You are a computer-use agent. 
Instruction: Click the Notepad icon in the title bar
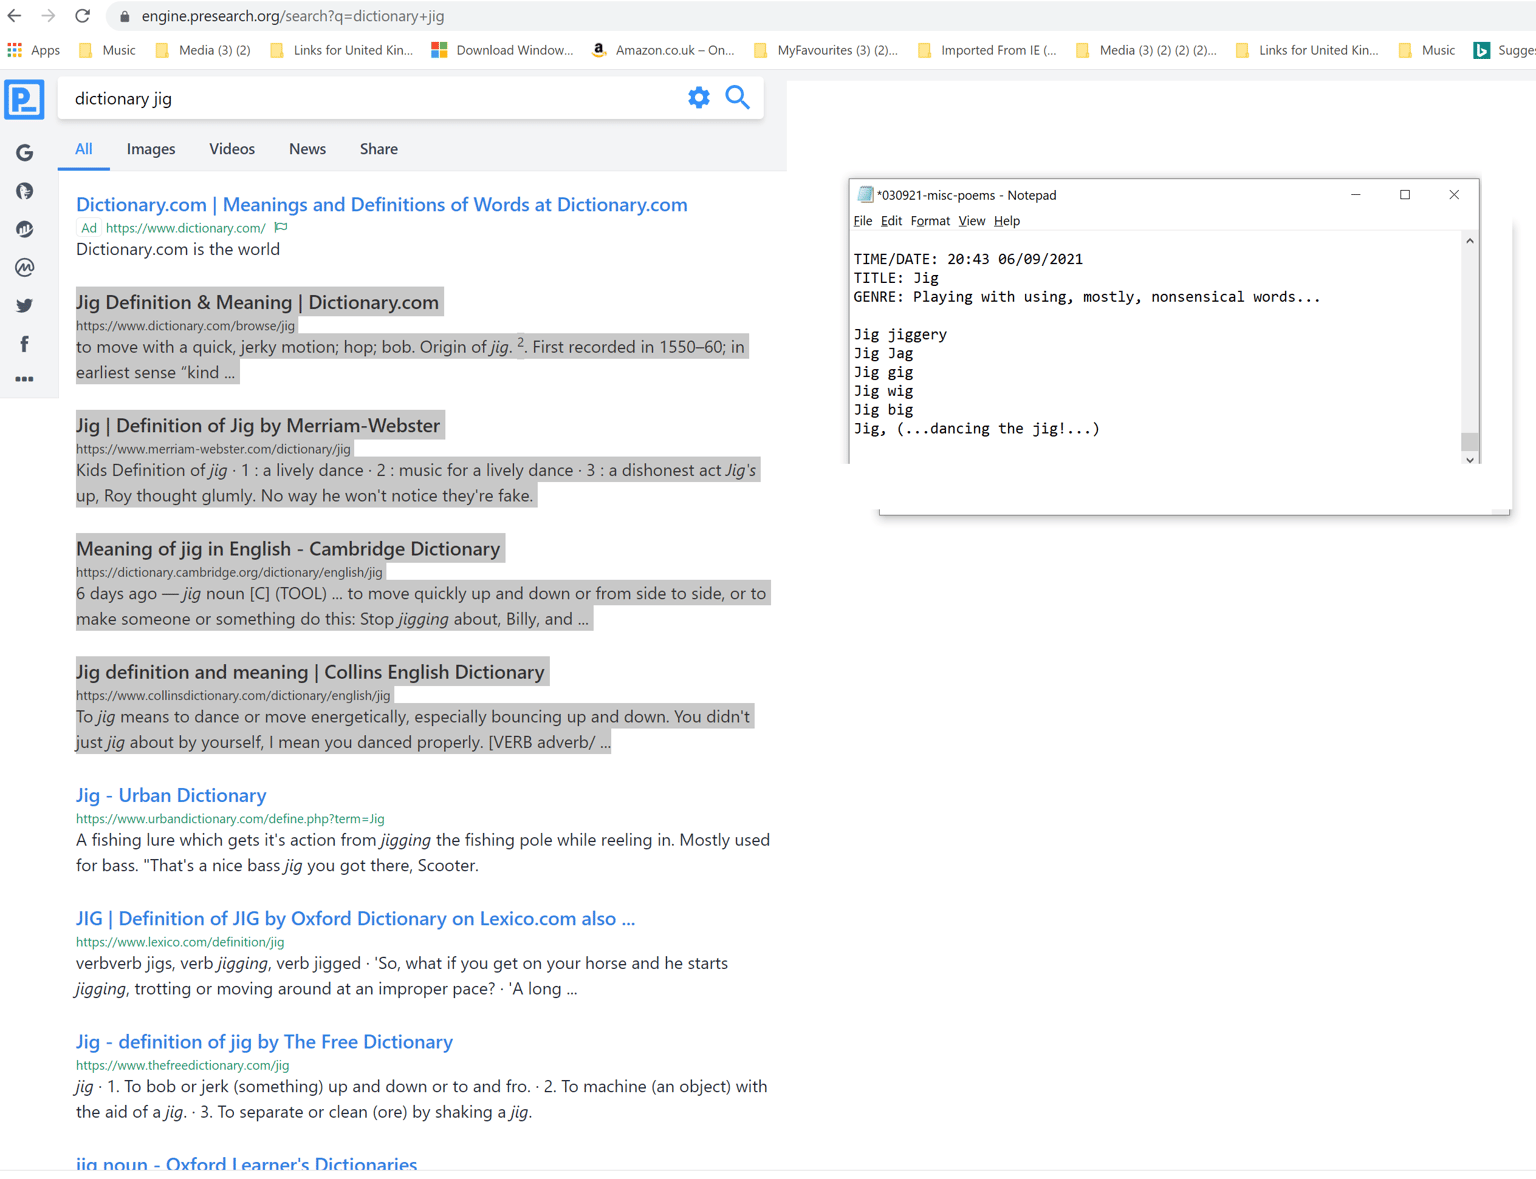point(865,195)
